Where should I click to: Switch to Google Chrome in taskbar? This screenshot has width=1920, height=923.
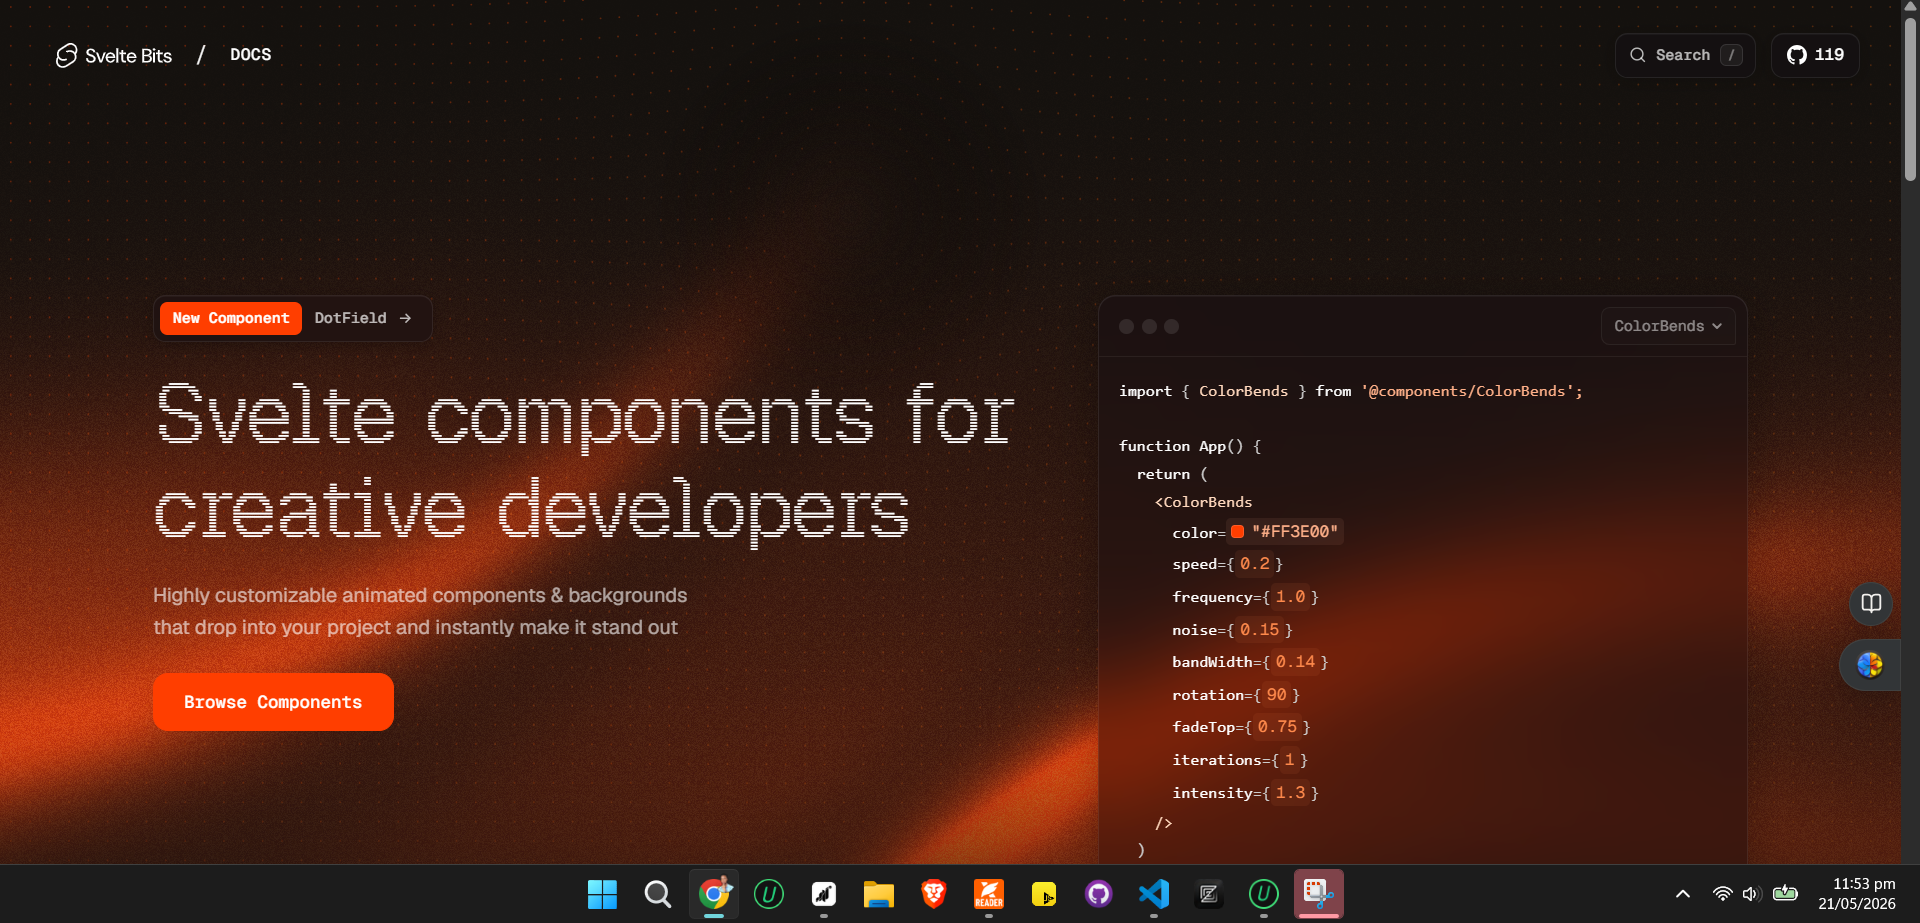click(x=714, y=894)
